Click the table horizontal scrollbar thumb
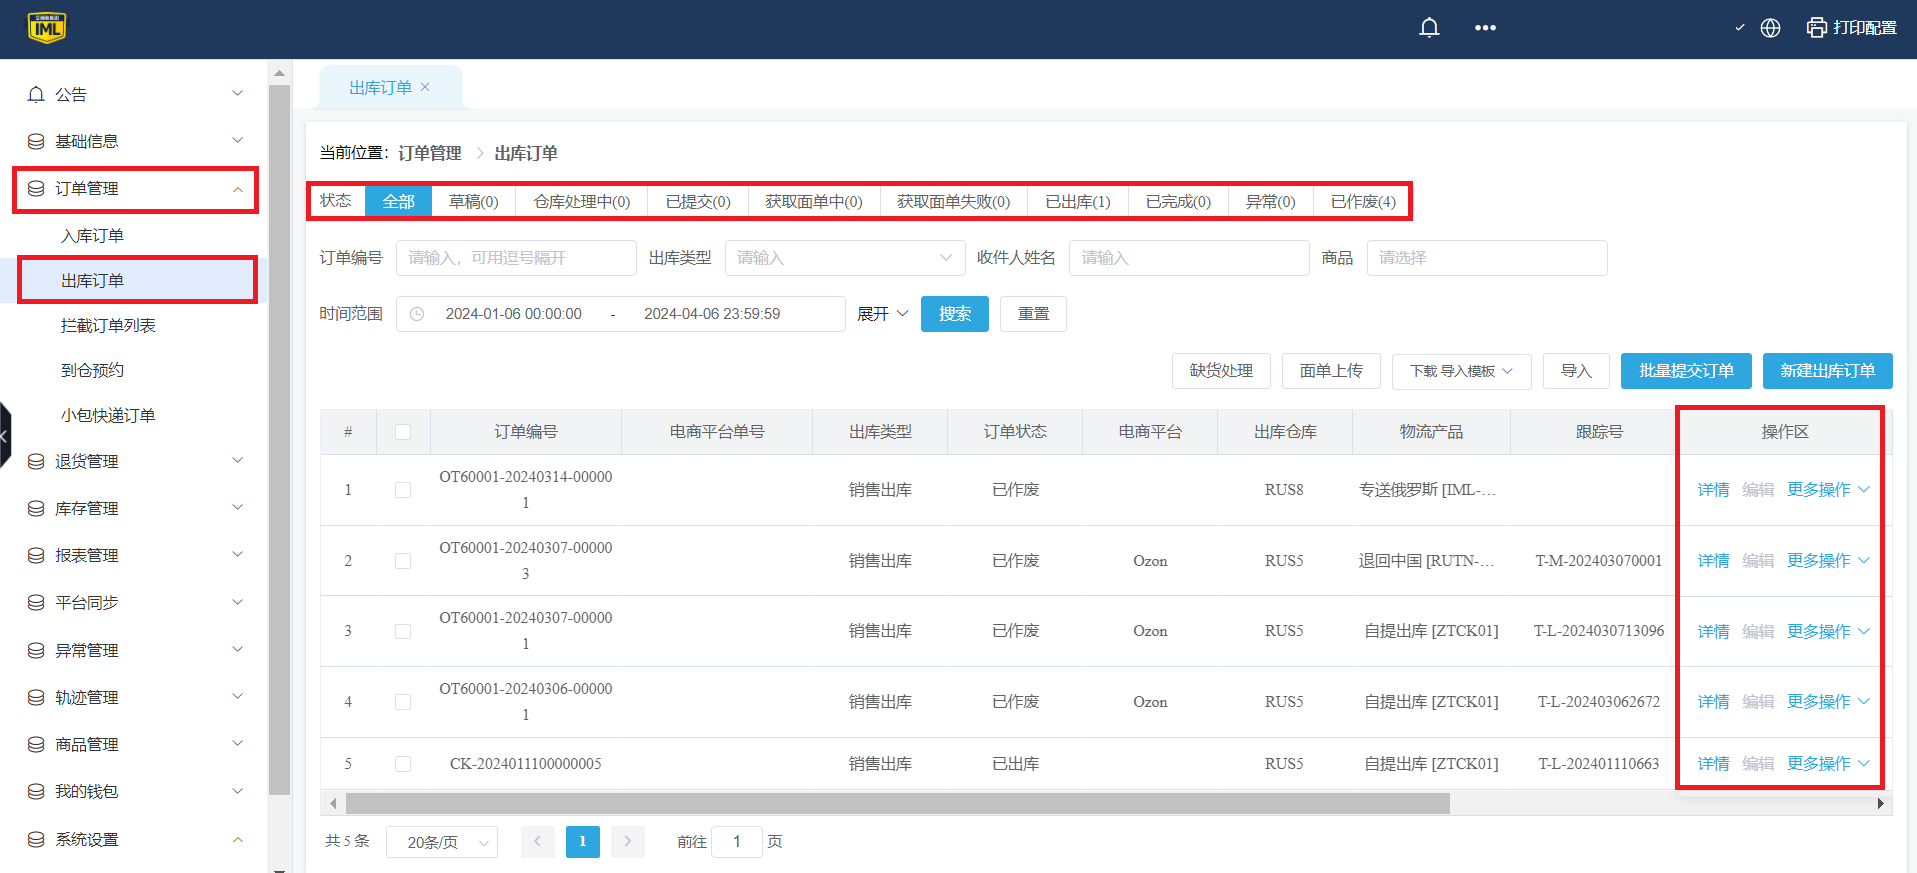 click(897, 803)
